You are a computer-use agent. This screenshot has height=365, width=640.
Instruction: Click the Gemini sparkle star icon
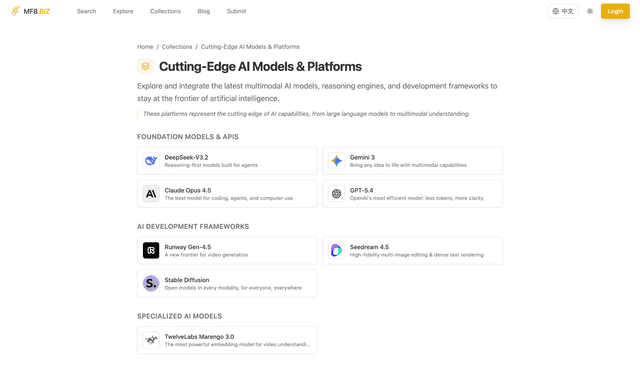coord(336,161)
